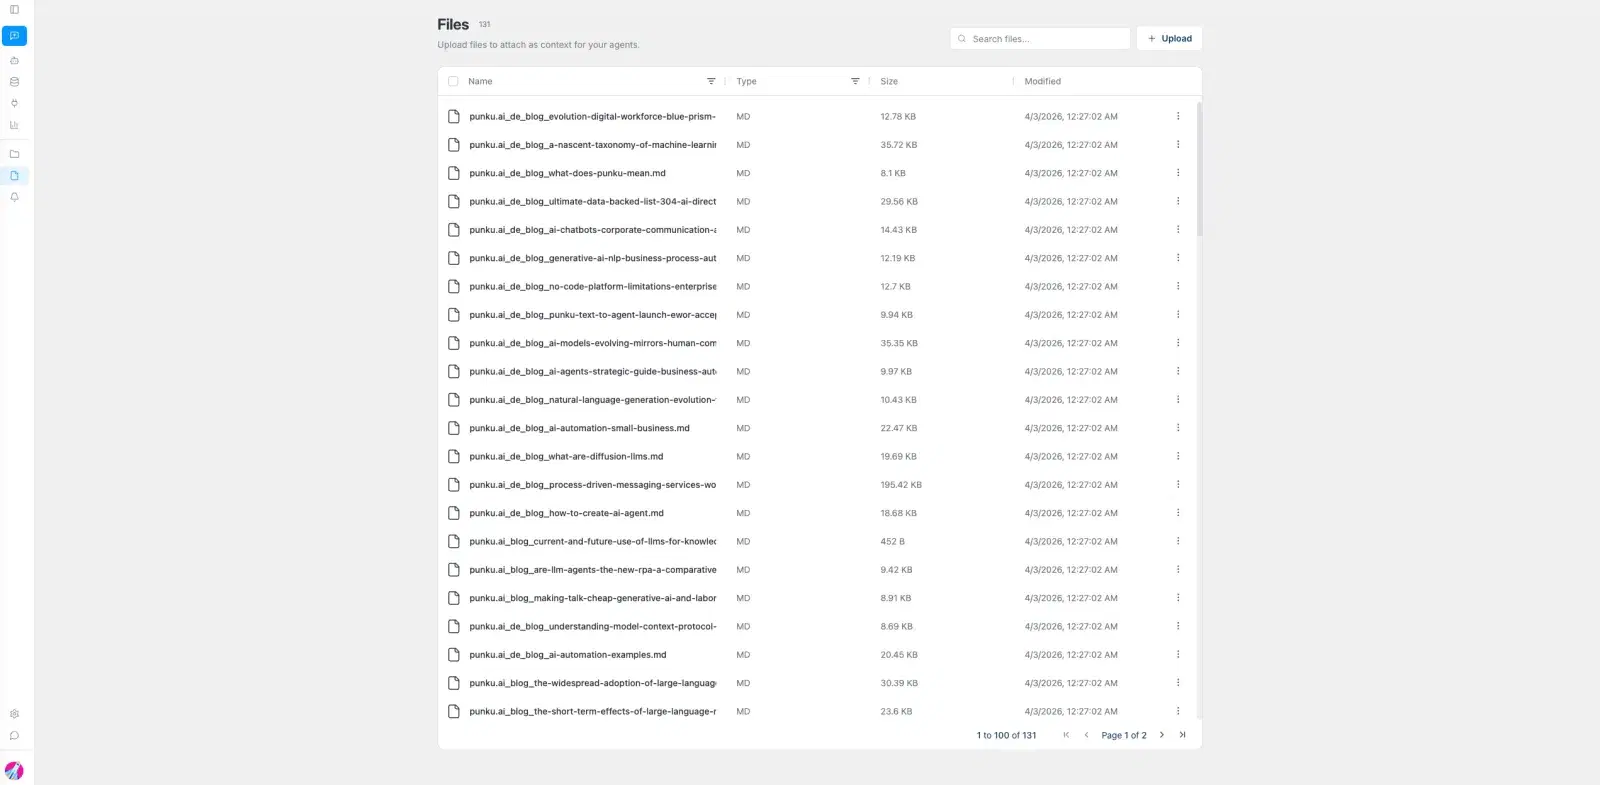Viewport: 1600px width, 785px height.
Task: Open the folder icon in sidebar
Action: point(14,154)
